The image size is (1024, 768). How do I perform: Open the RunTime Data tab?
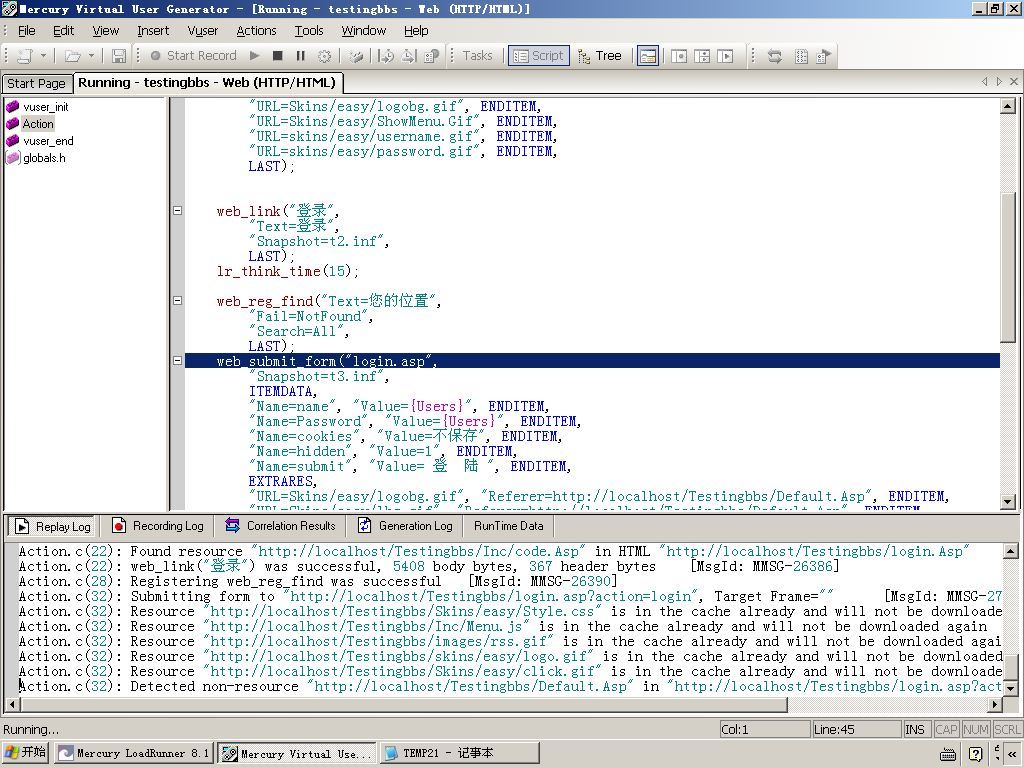[x=509, y=526]
